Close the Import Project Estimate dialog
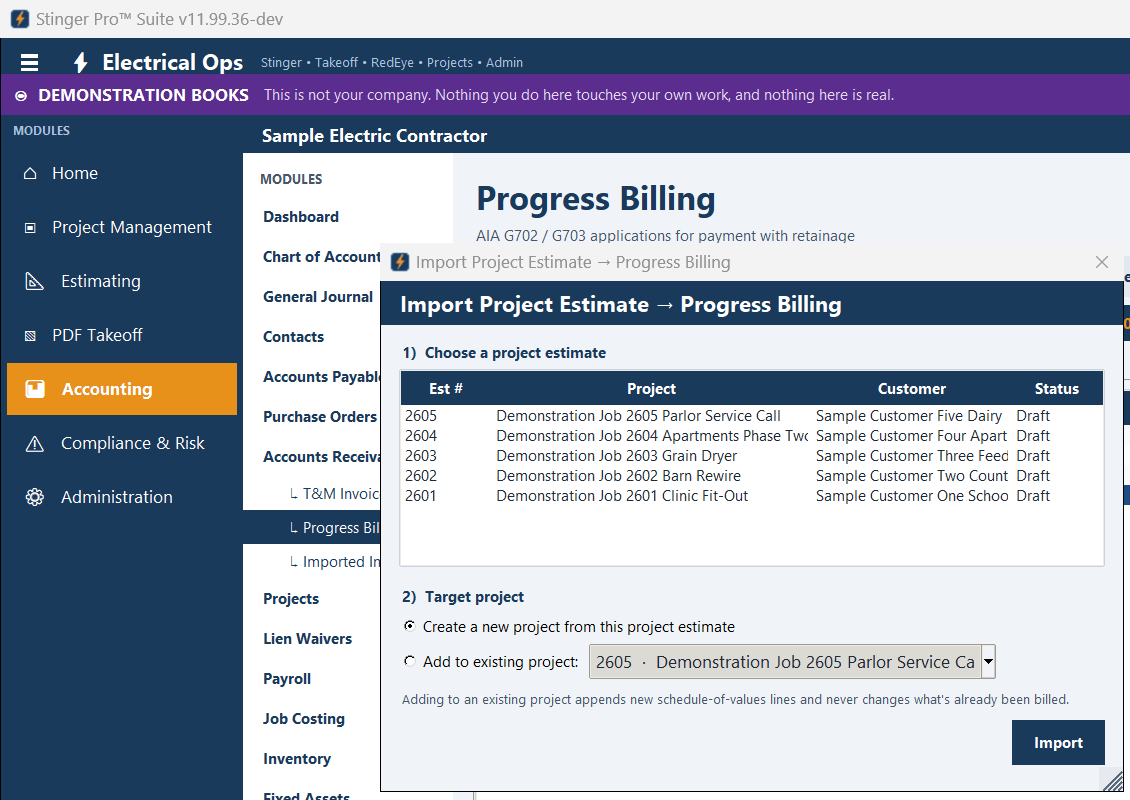Image resolution: width=1130 pixels, height=800 pixels. point(1102,262)
